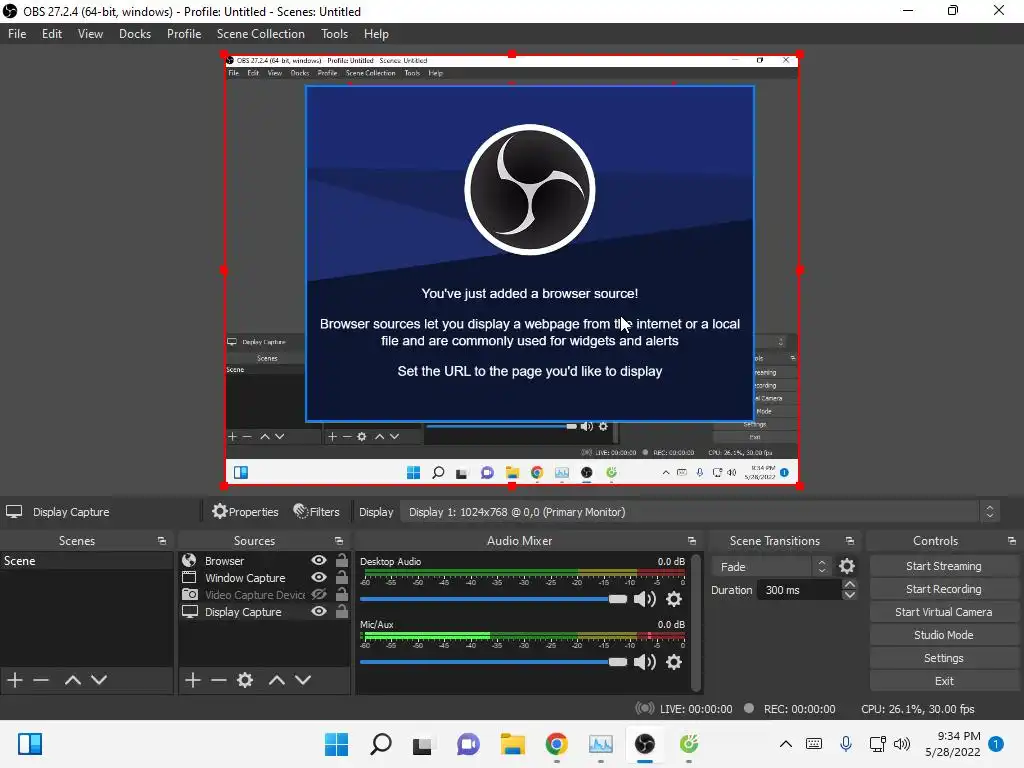Open Mic/Aux settings gear
Viewport: 1024px width, 768px height.
click(x=674, y=662)
